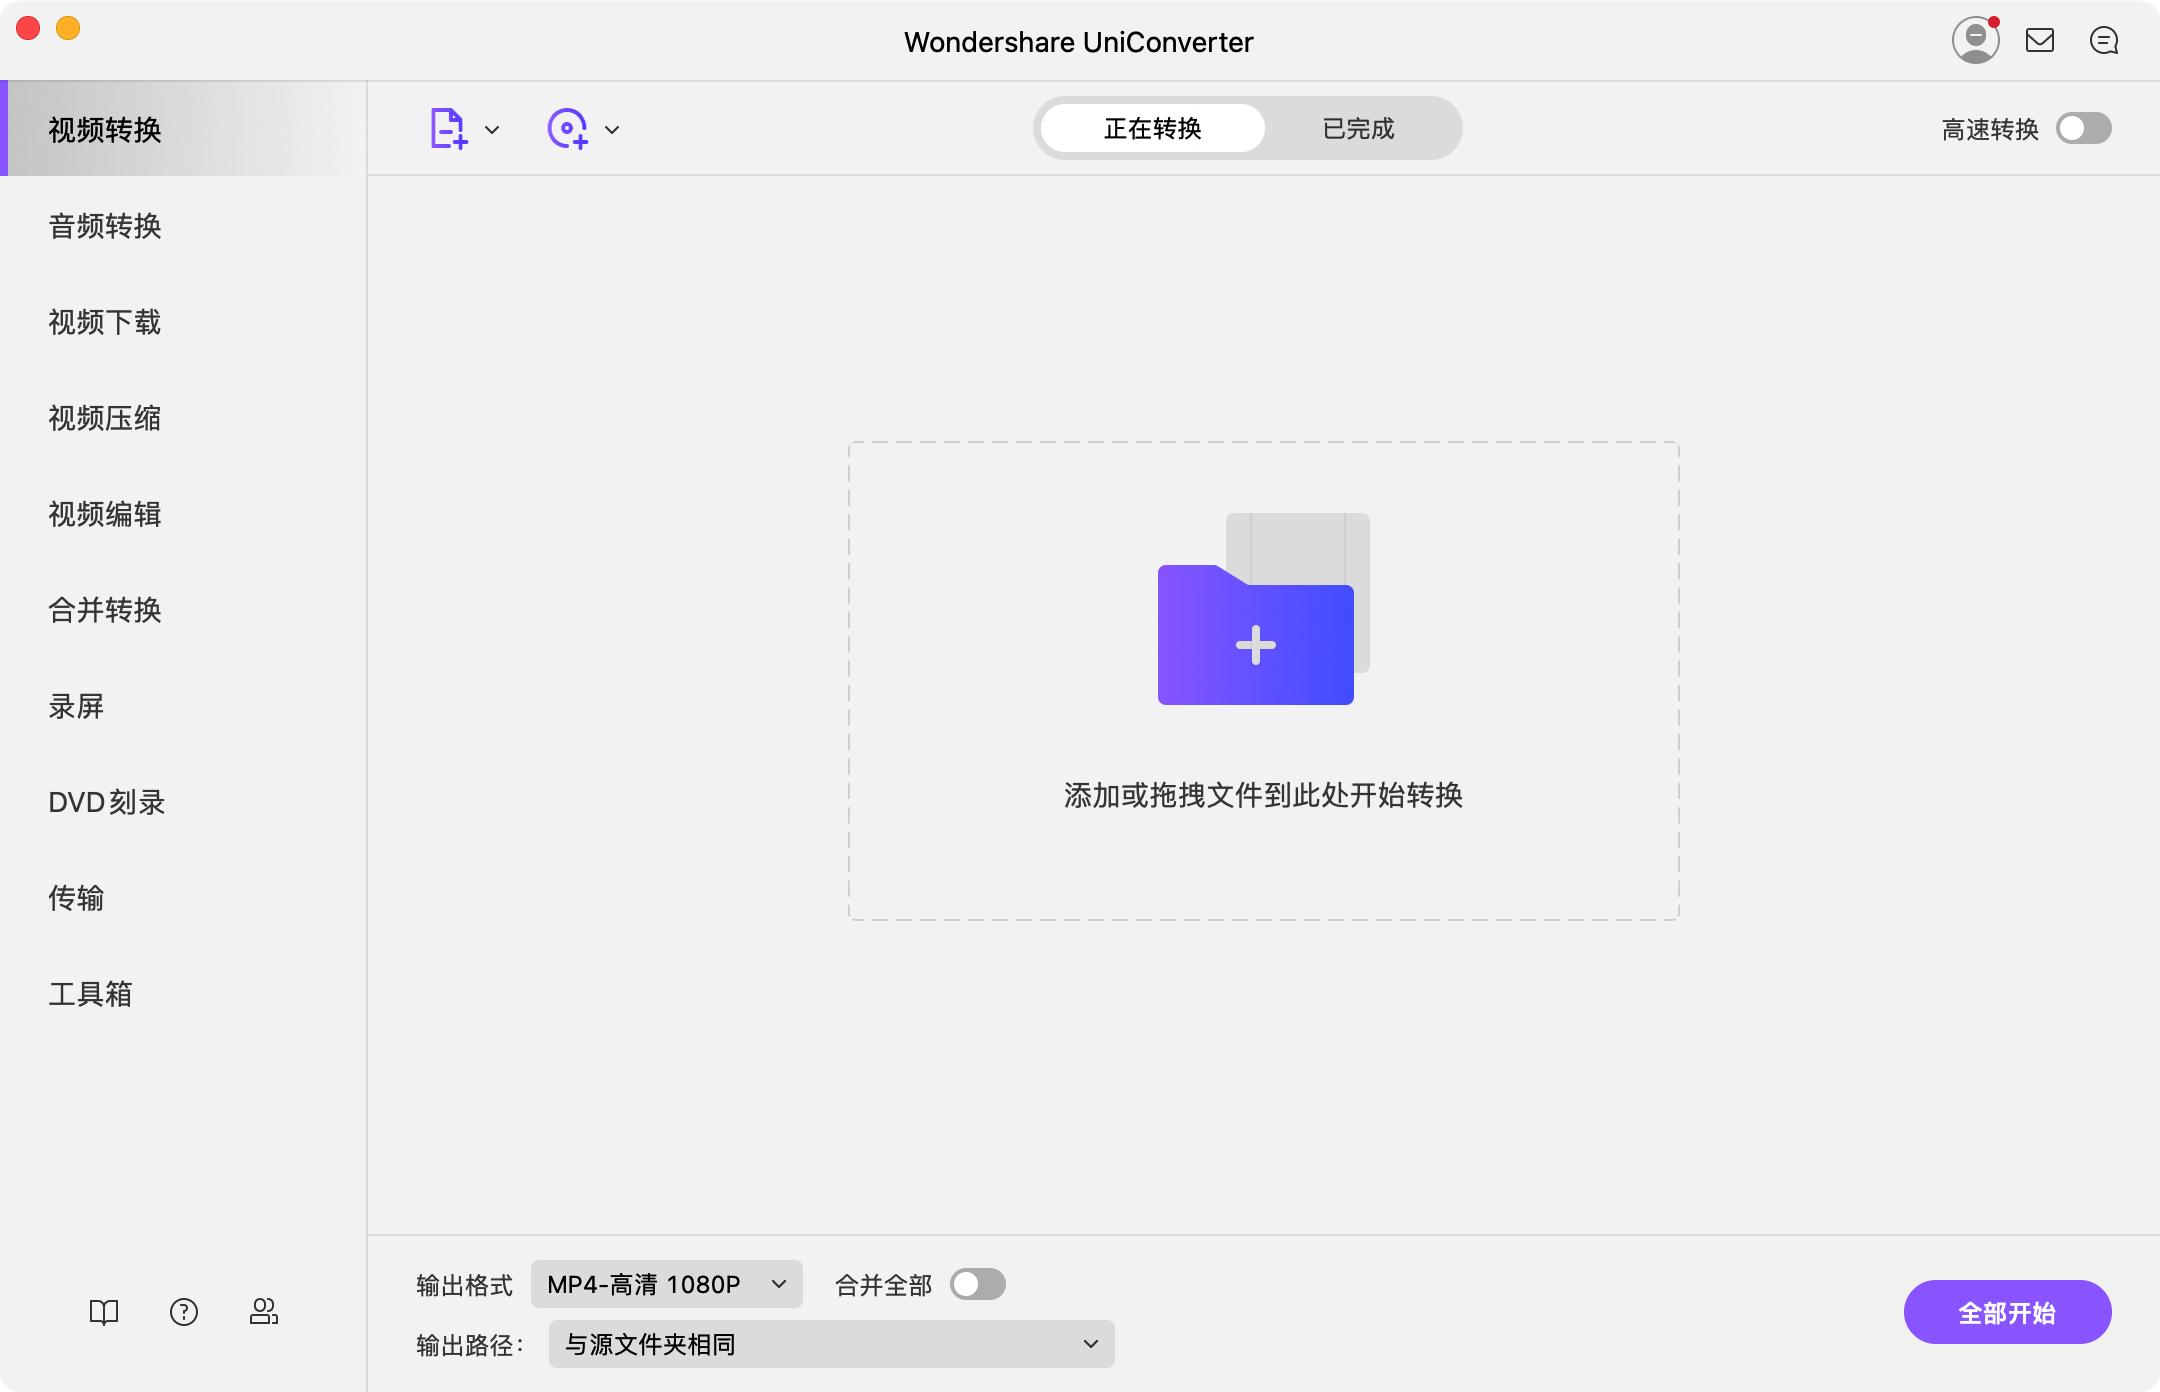Open the share/community icon at bottom left

point(264,1311)
